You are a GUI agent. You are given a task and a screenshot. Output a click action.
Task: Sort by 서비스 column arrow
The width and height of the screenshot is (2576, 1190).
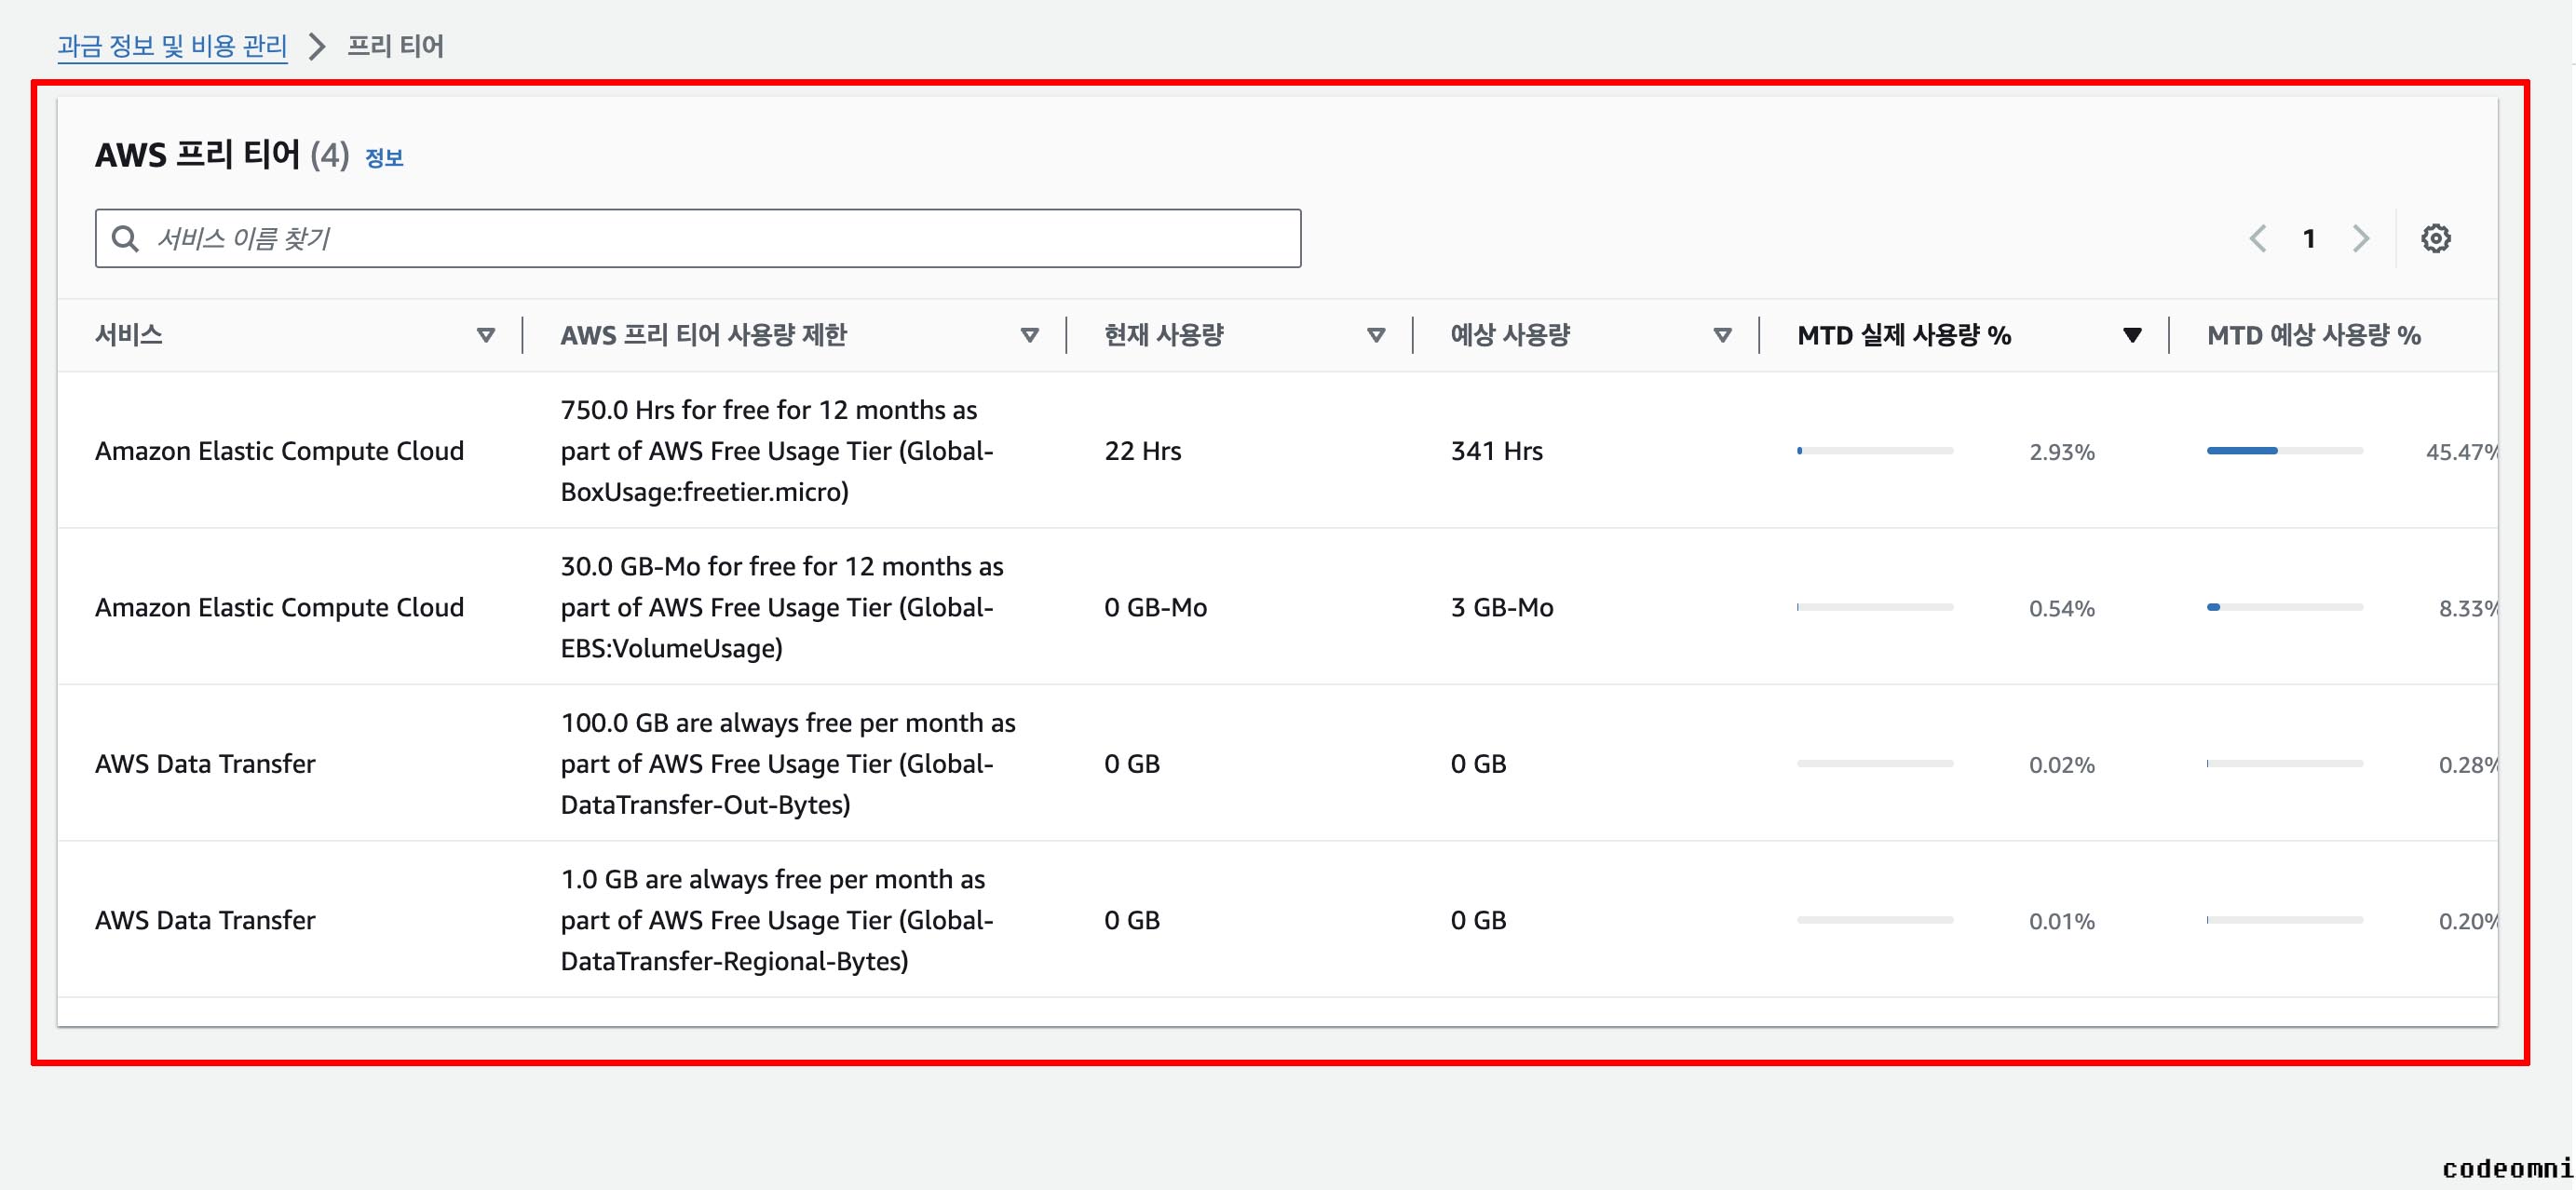tap(486, 335)
